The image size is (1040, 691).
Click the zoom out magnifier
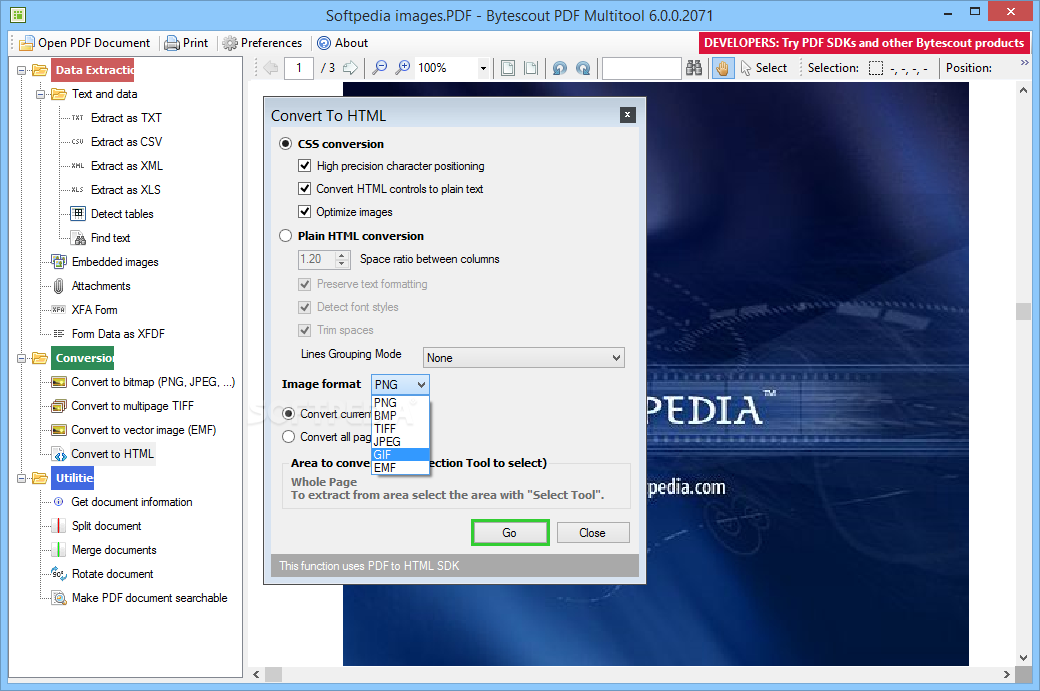click(x=379, y=68)
